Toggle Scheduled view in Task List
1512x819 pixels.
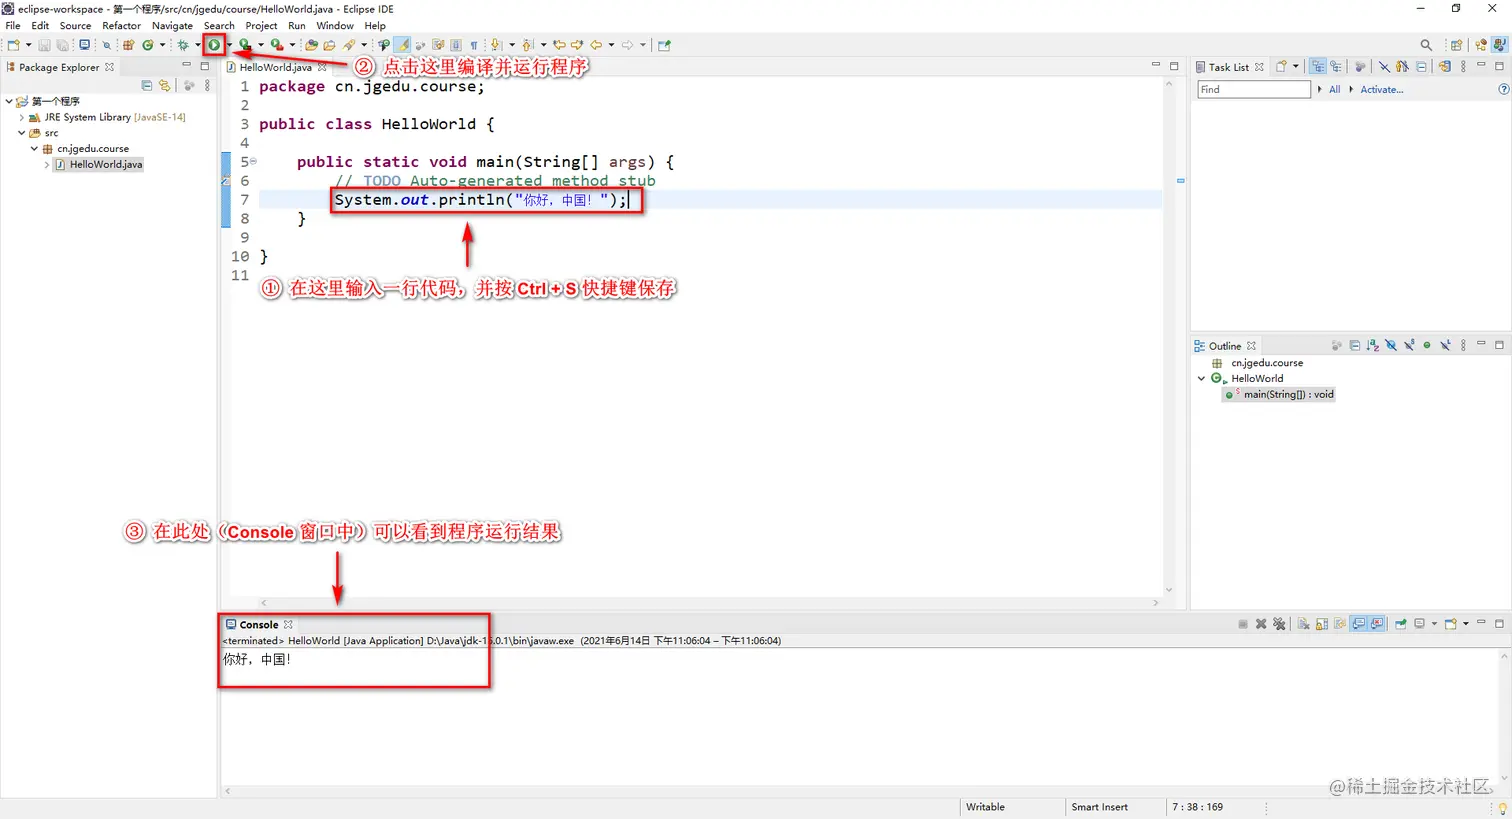pyautogui.click(x=1336, y=67)
